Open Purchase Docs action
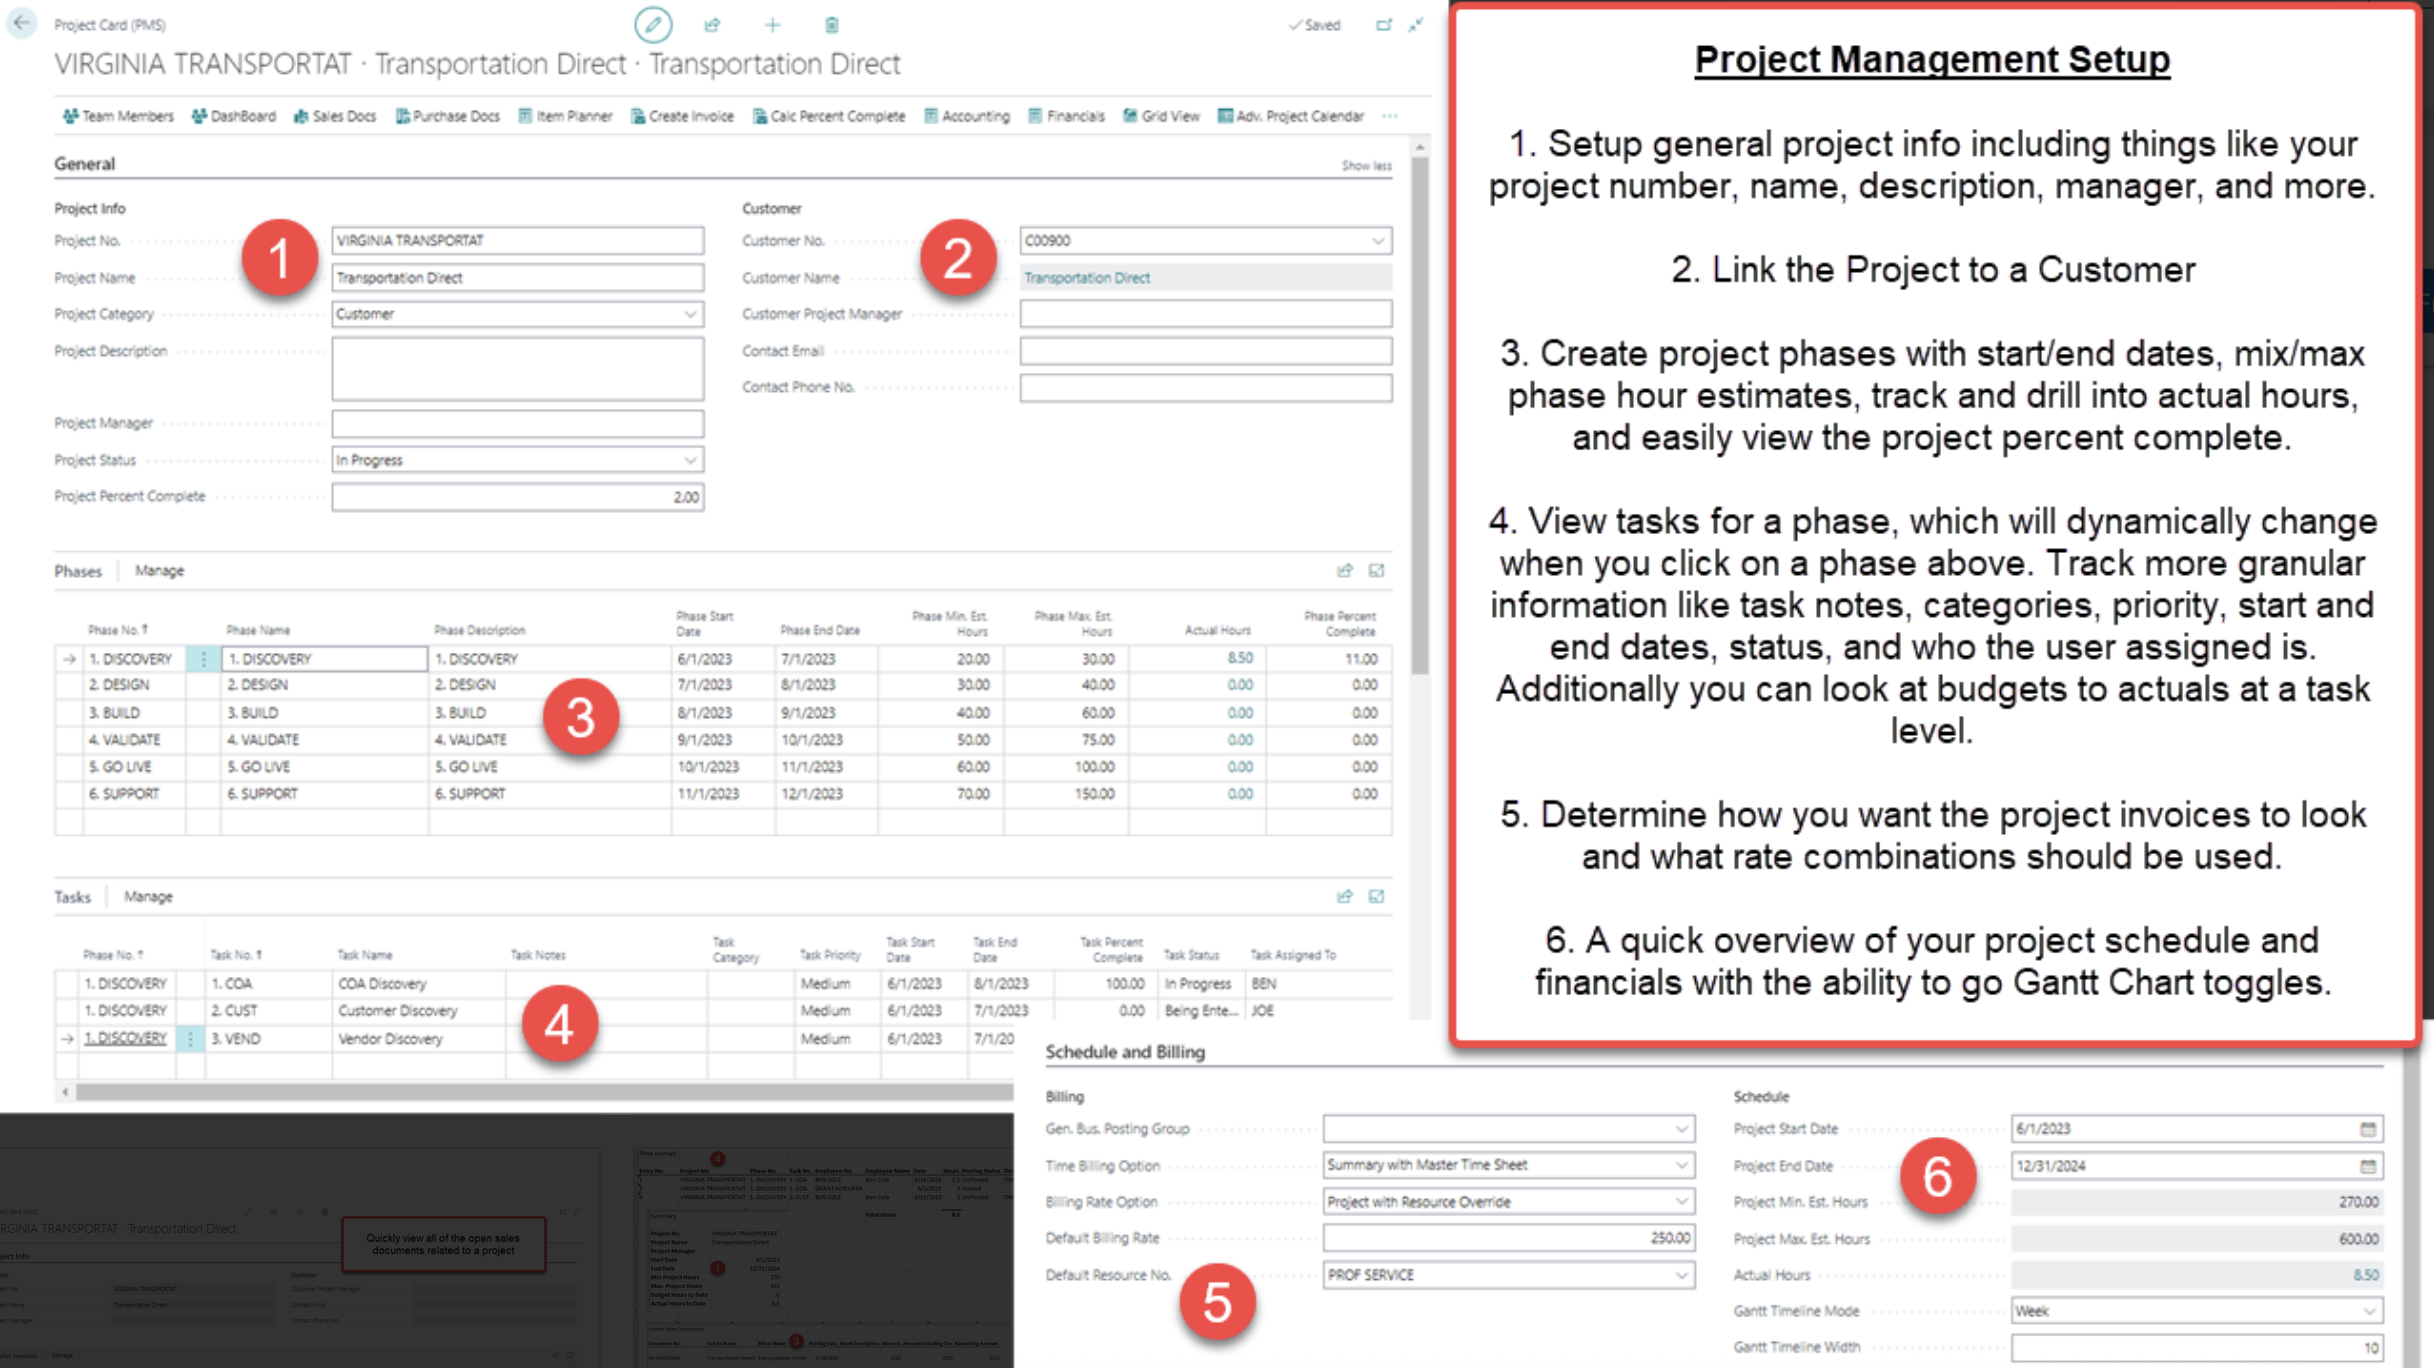The width and height of the screenshot is (2434, 1368). [447, 116]
